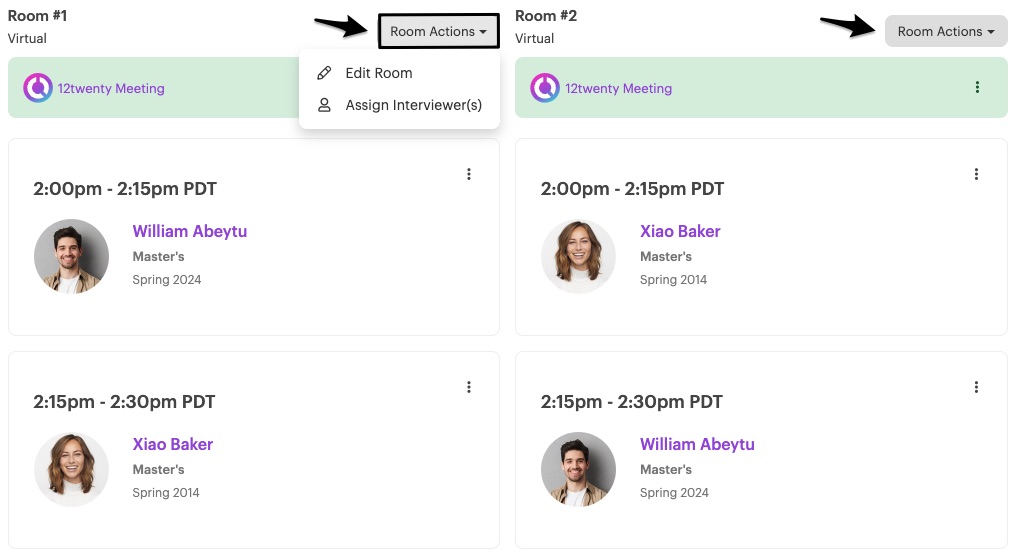Screen dimensions: 1032x555
Task: Open Xiao Baker's profile in Room #1
Action: point(172,444)
